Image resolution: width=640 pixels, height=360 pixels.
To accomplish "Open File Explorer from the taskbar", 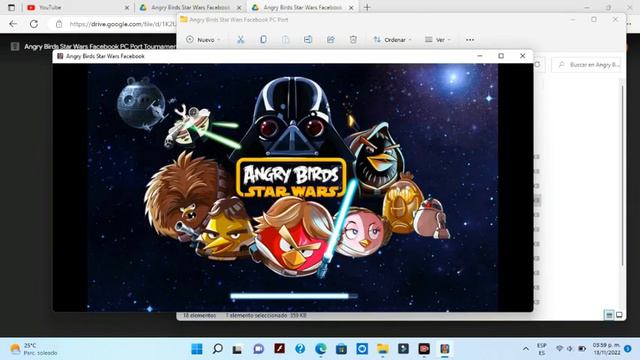I will point(383,349).
